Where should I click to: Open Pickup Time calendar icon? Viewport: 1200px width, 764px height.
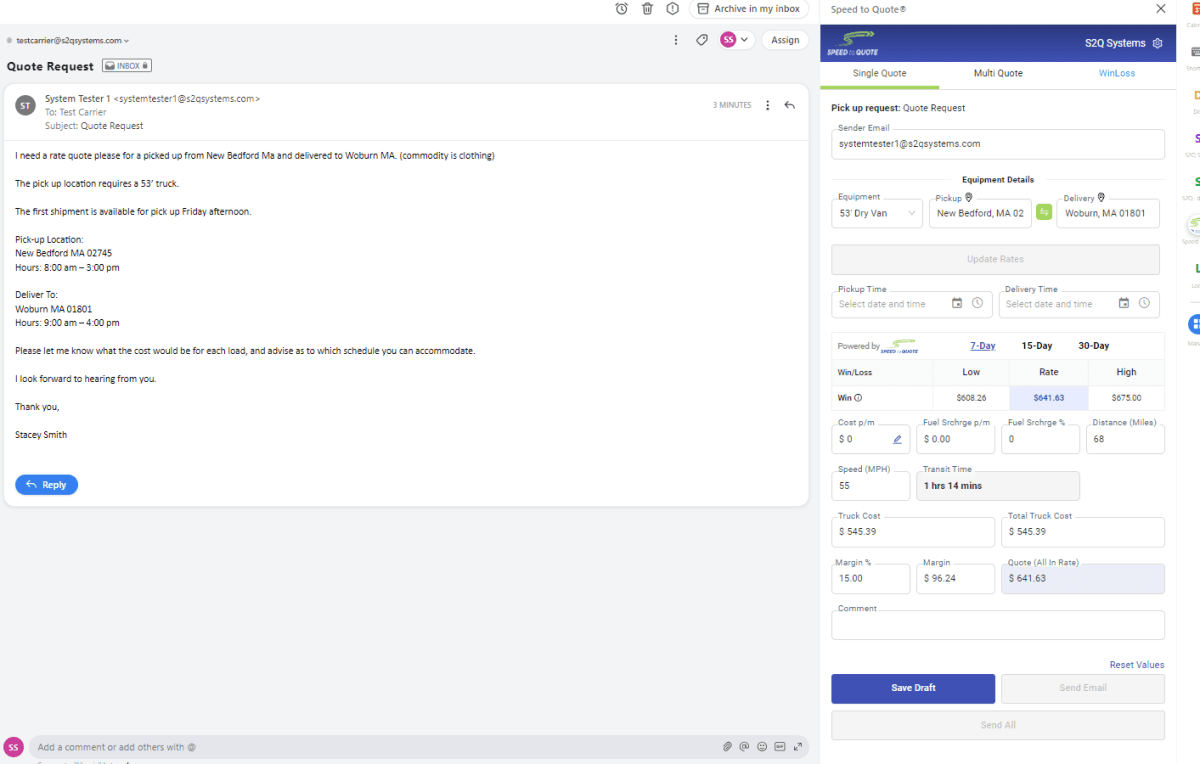pos(957,304)
